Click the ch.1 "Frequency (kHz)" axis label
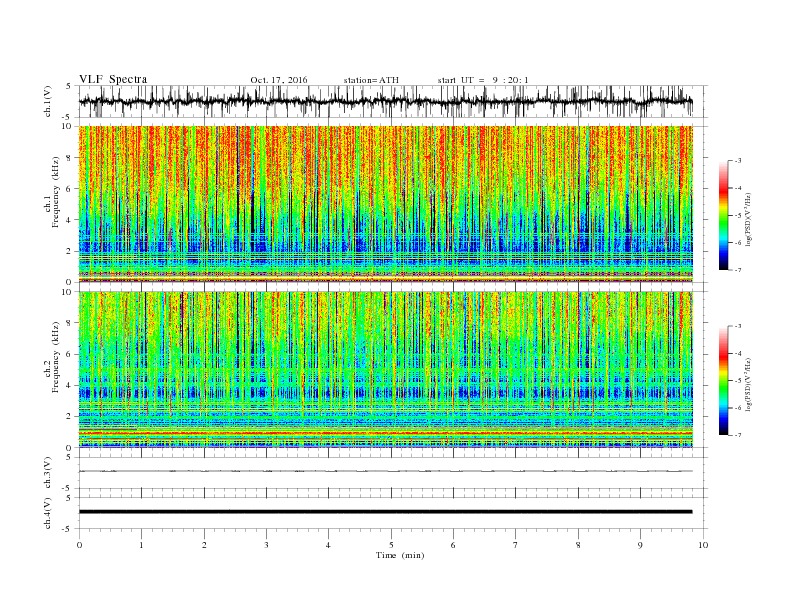 pyautogui.click(x=56, y=192)
